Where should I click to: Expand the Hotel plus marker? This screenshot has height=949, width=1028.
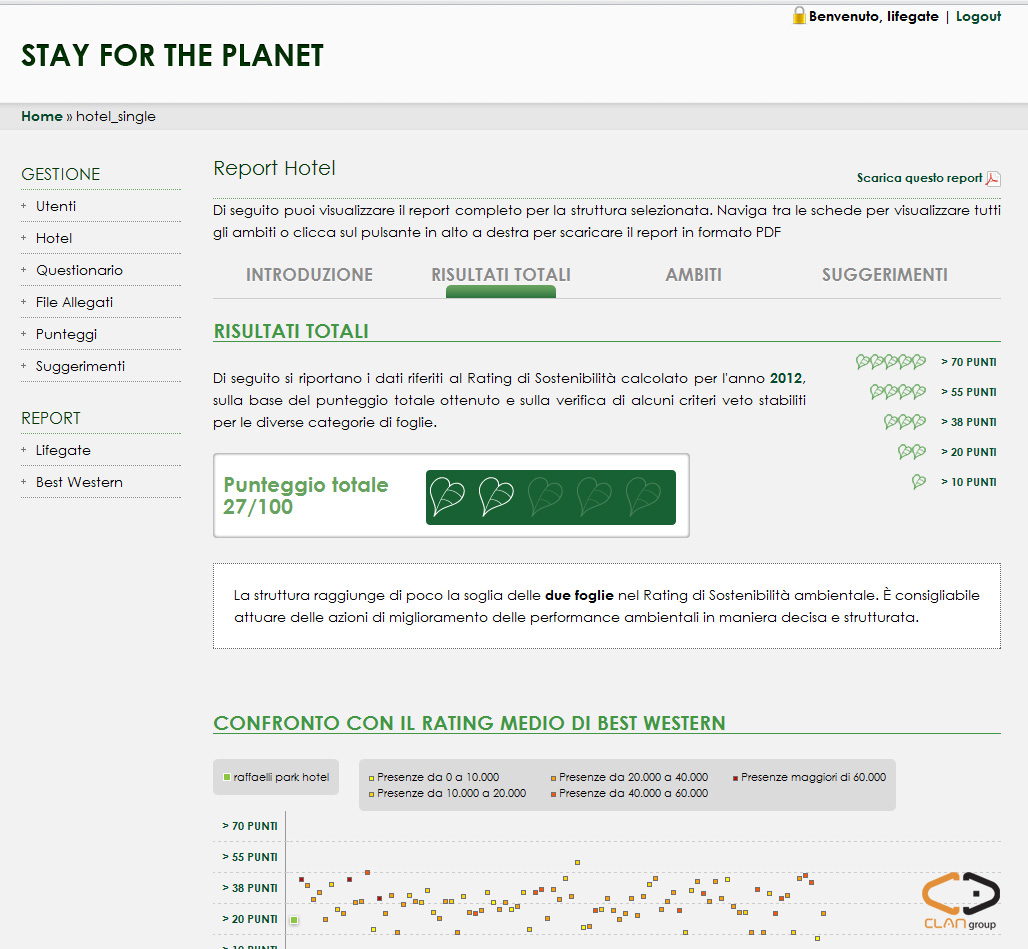point(24,238)
